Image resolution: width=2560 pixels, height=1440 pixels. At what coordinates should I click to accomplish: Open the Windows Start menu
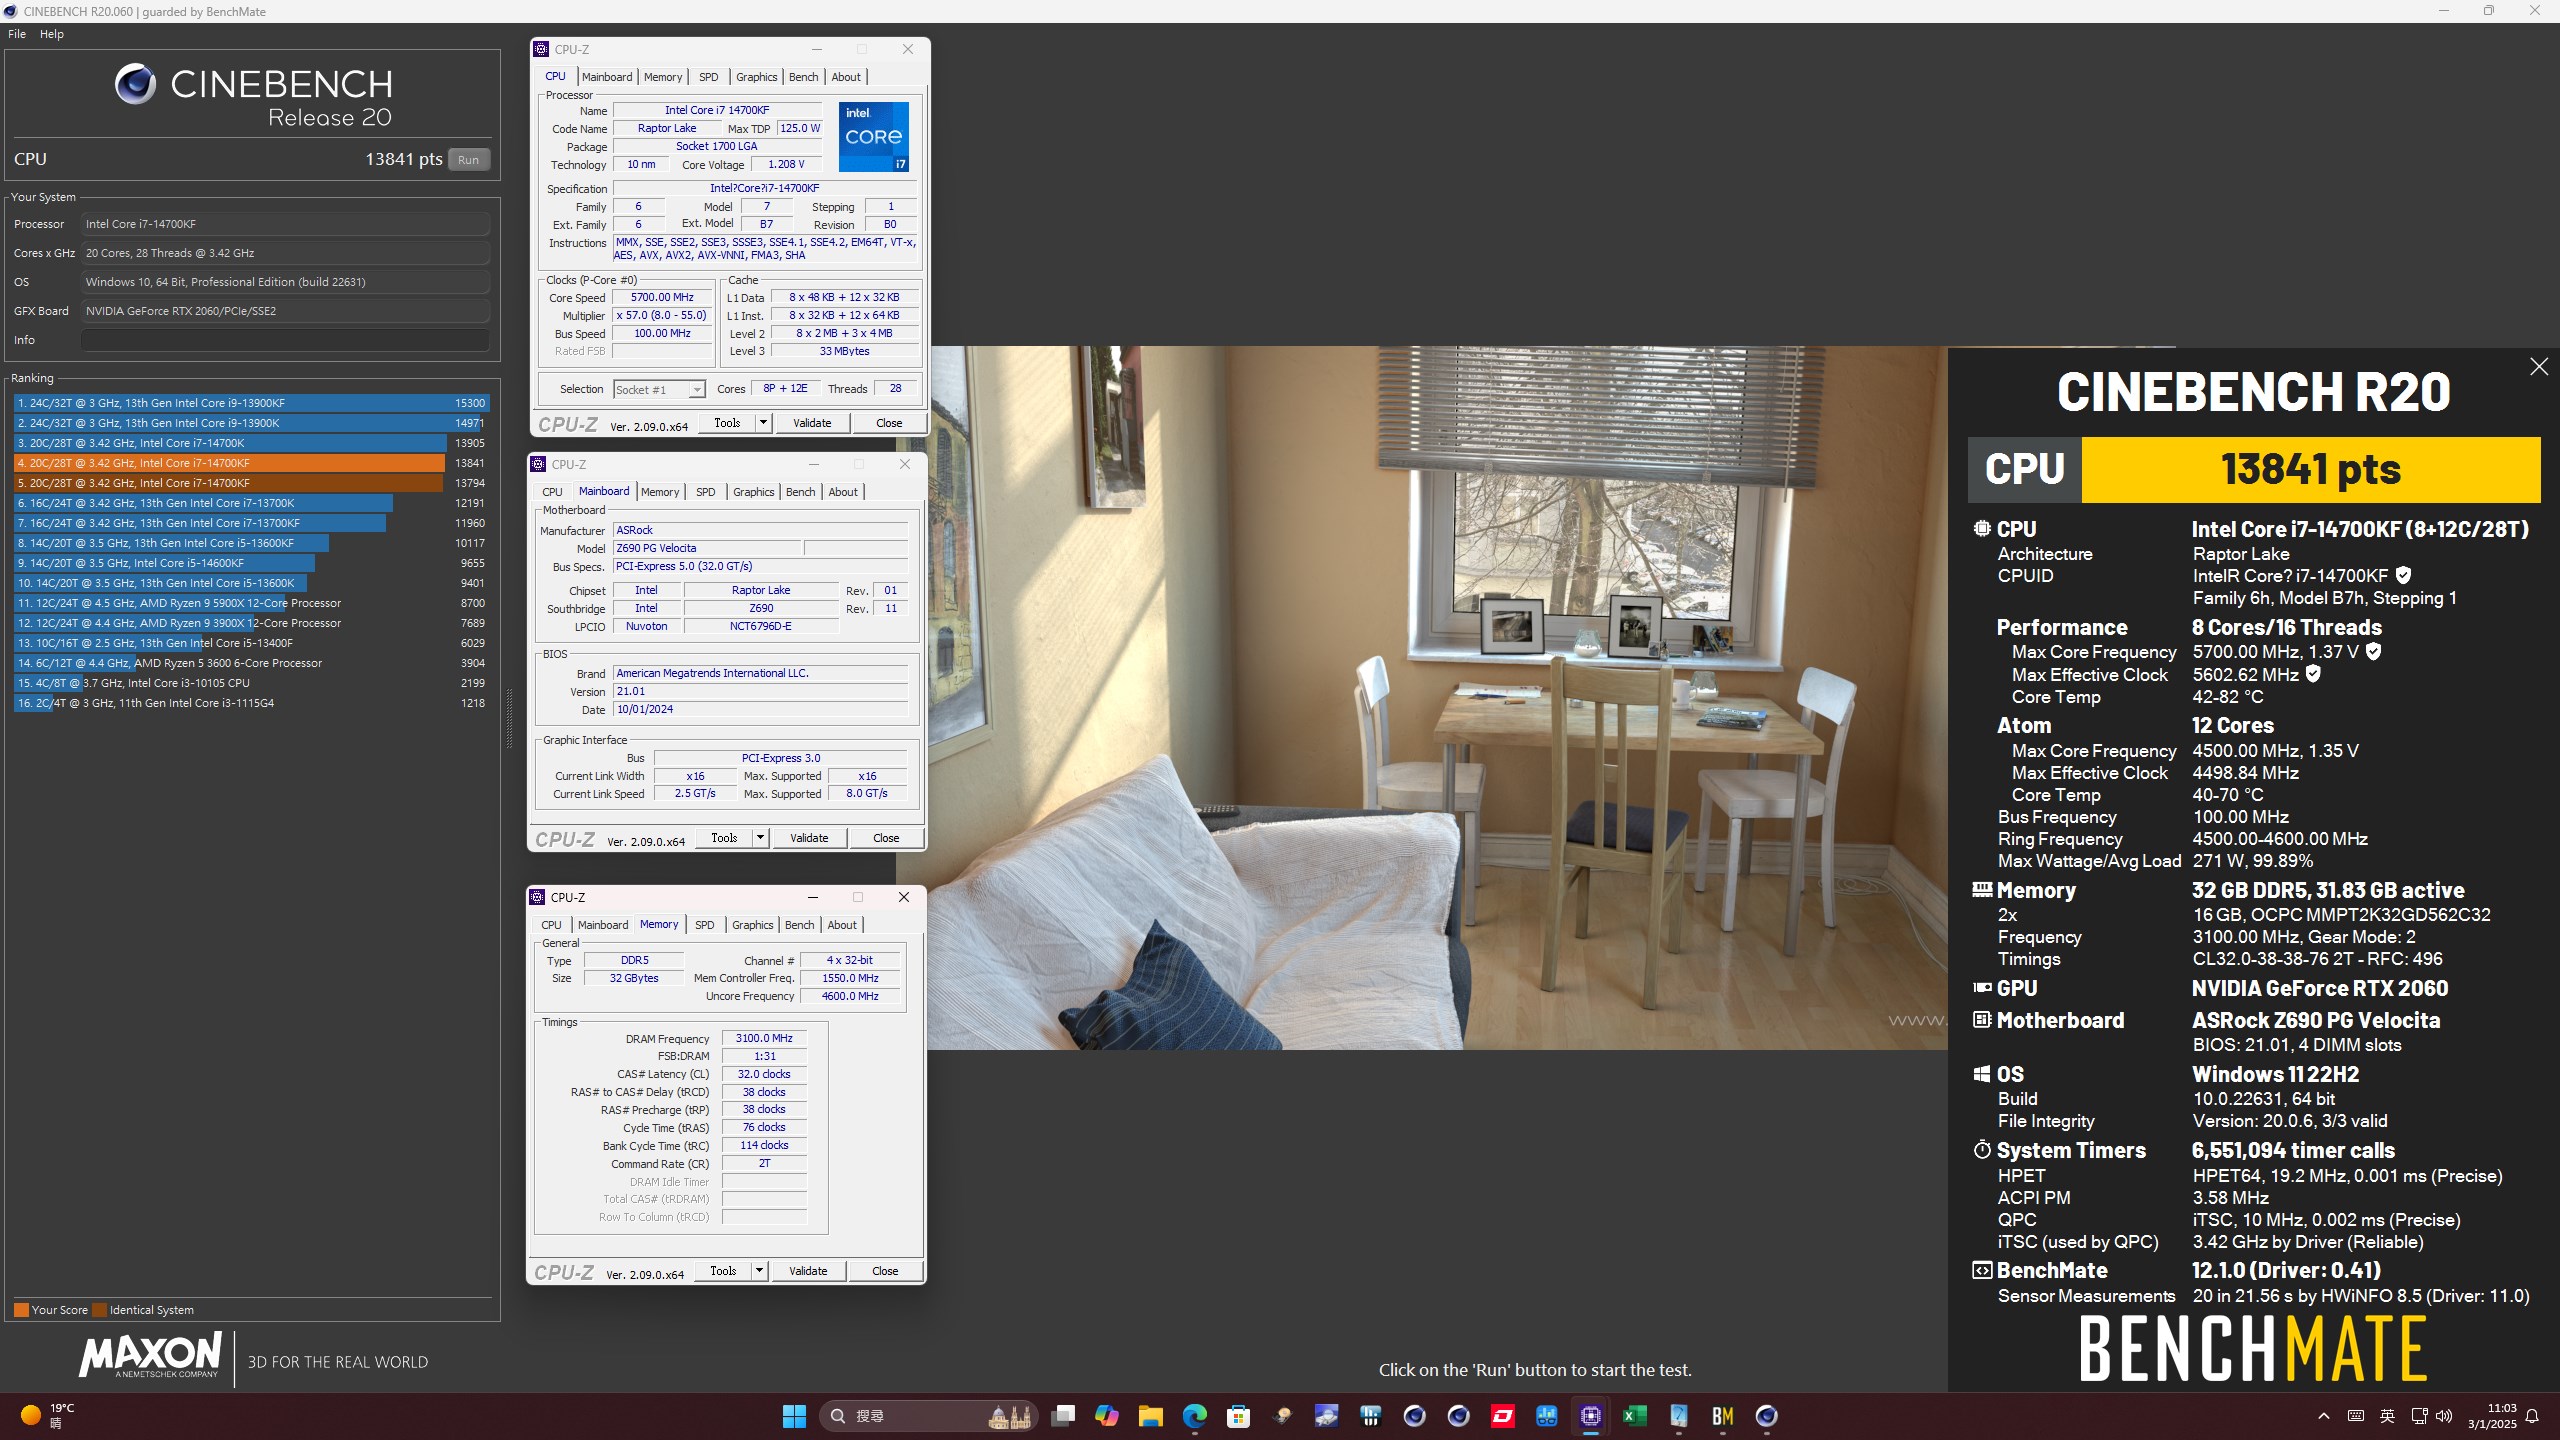tap(794, 1416)
